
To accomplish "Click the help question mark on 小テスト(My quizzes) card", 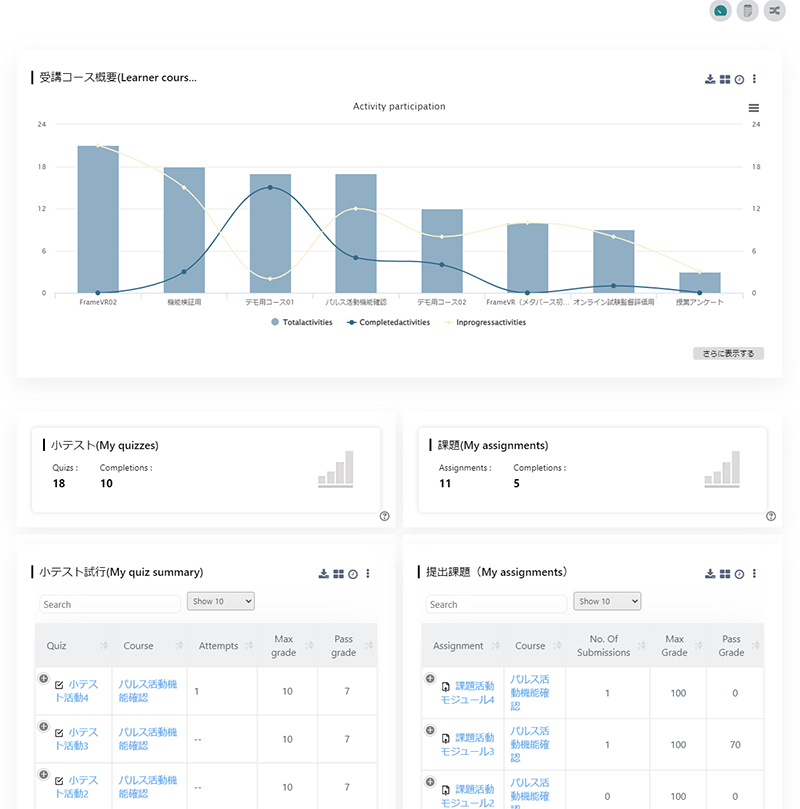I will click(384, 516).
